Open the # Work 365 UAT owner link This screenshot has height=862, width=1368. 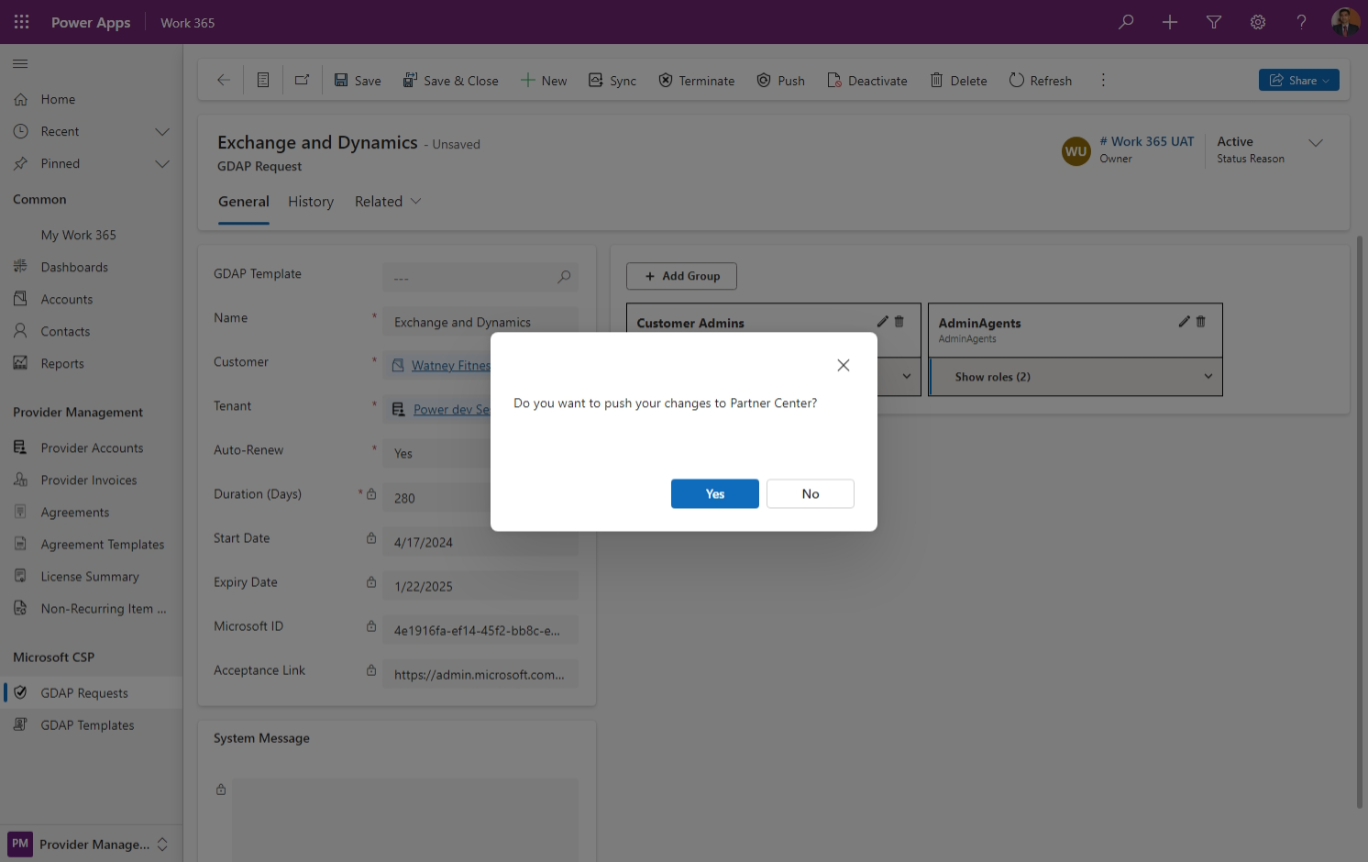pyautogui.click(x=1146, y=141)
